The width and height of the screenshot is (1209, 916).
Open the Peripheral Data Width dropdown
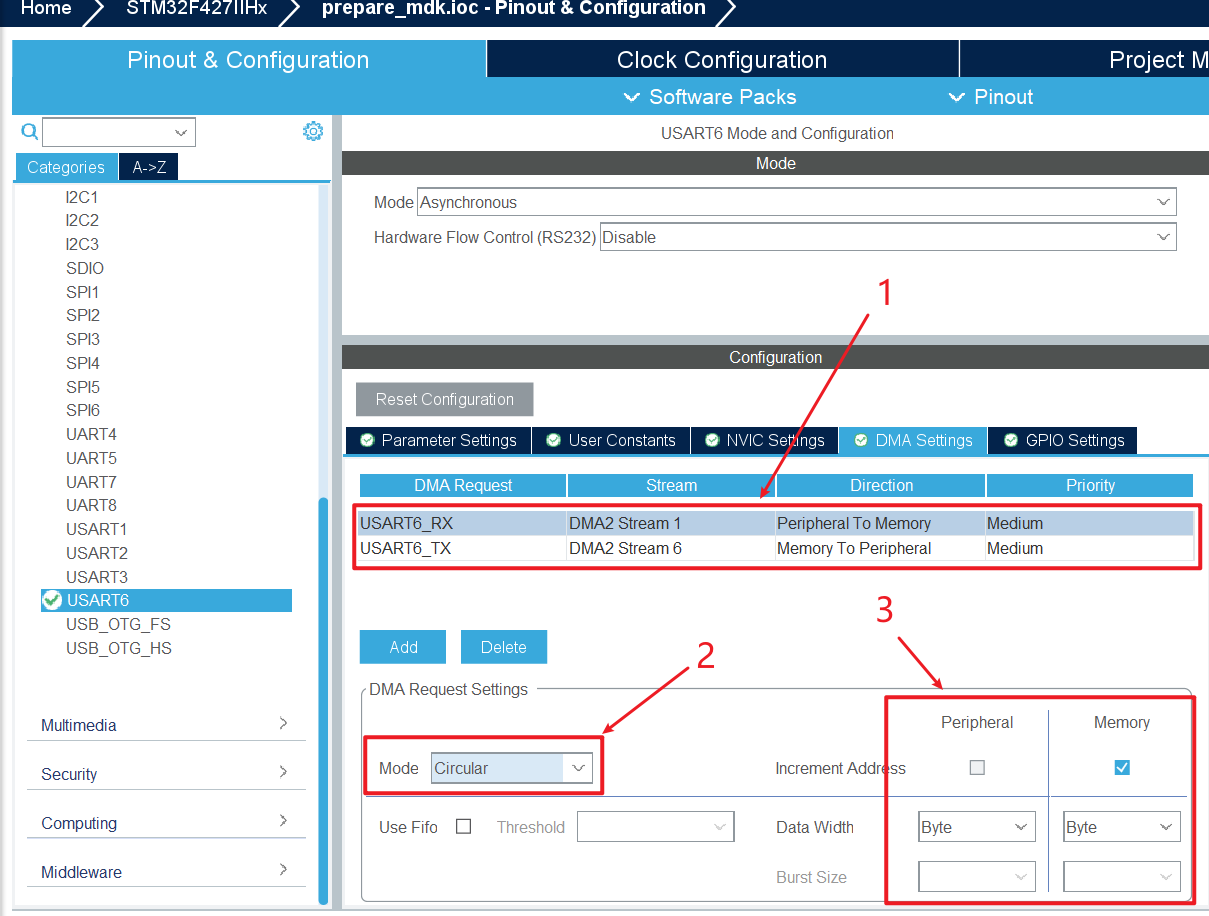[976, 827]
